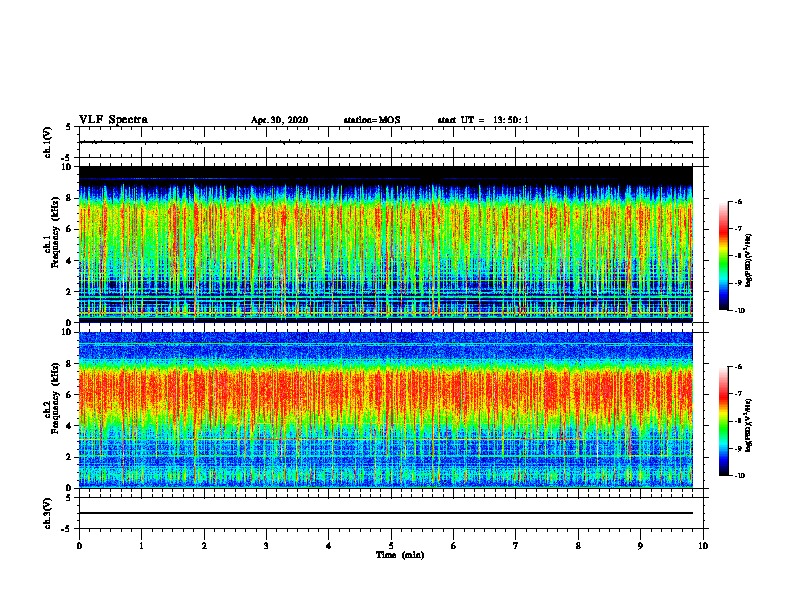
Task: Click the "8" frequency tick of ch.2 panel
Action: 69,364
